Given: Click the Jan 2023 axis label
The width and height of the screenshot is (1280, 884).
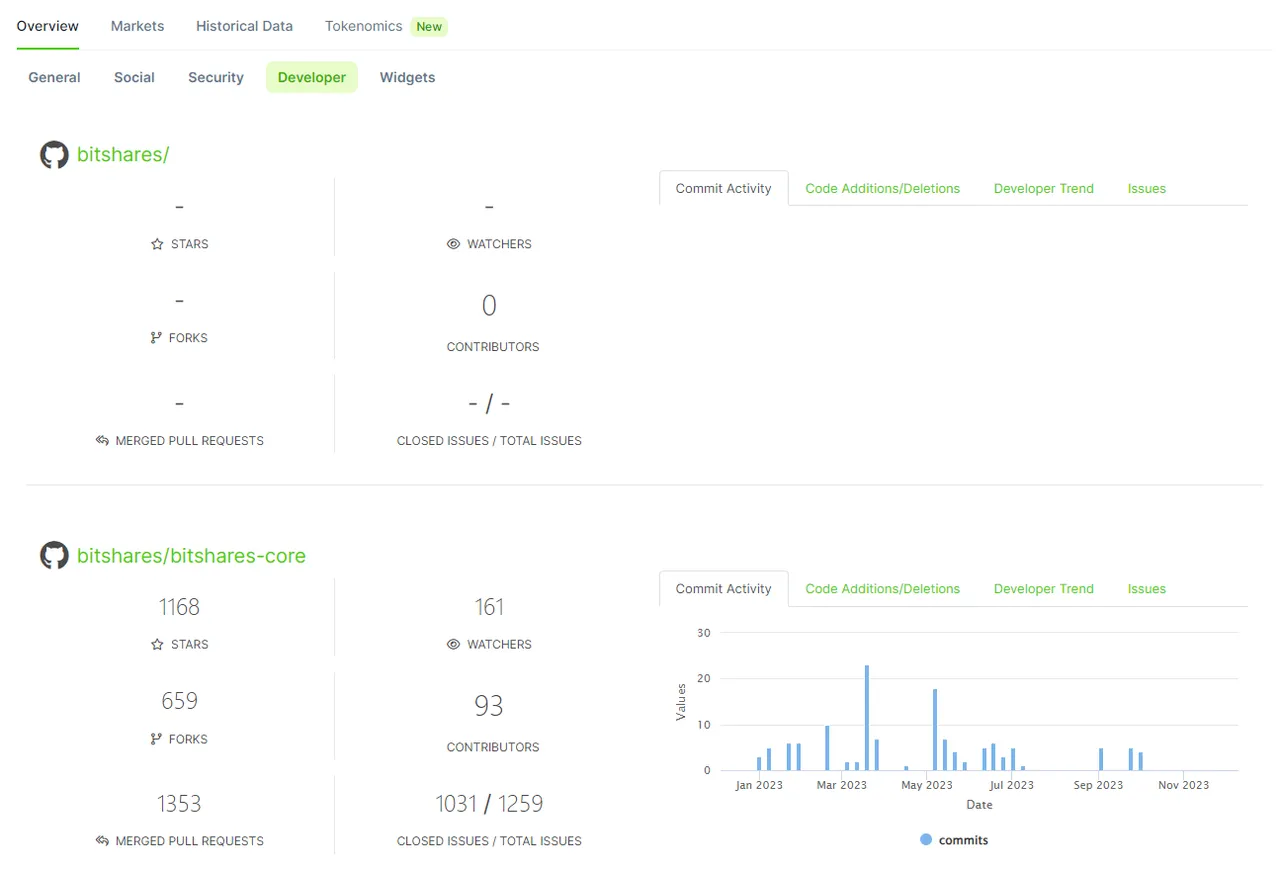Looking at the screenshot, I should click(759, 785).
